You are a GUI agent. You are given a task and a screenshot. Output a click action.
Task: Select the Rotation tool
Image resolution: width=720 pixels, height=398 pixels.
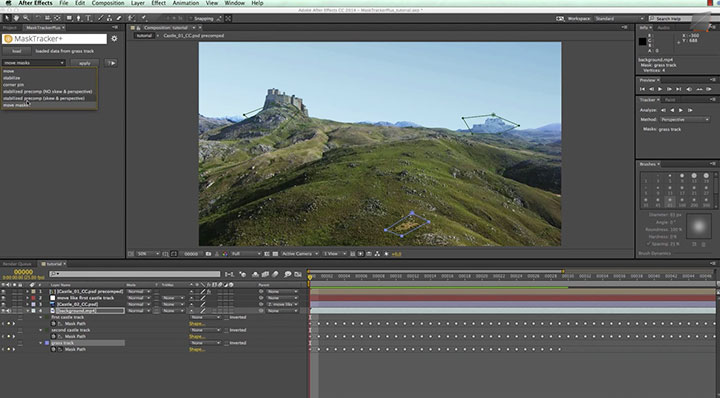[38, 18]
